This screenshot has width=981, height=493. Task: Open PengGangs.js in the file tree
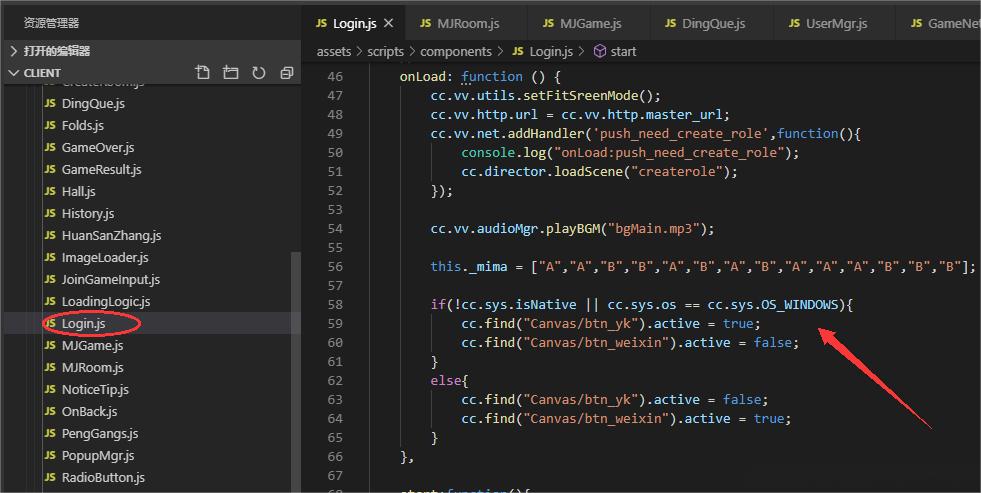point(99,433)
